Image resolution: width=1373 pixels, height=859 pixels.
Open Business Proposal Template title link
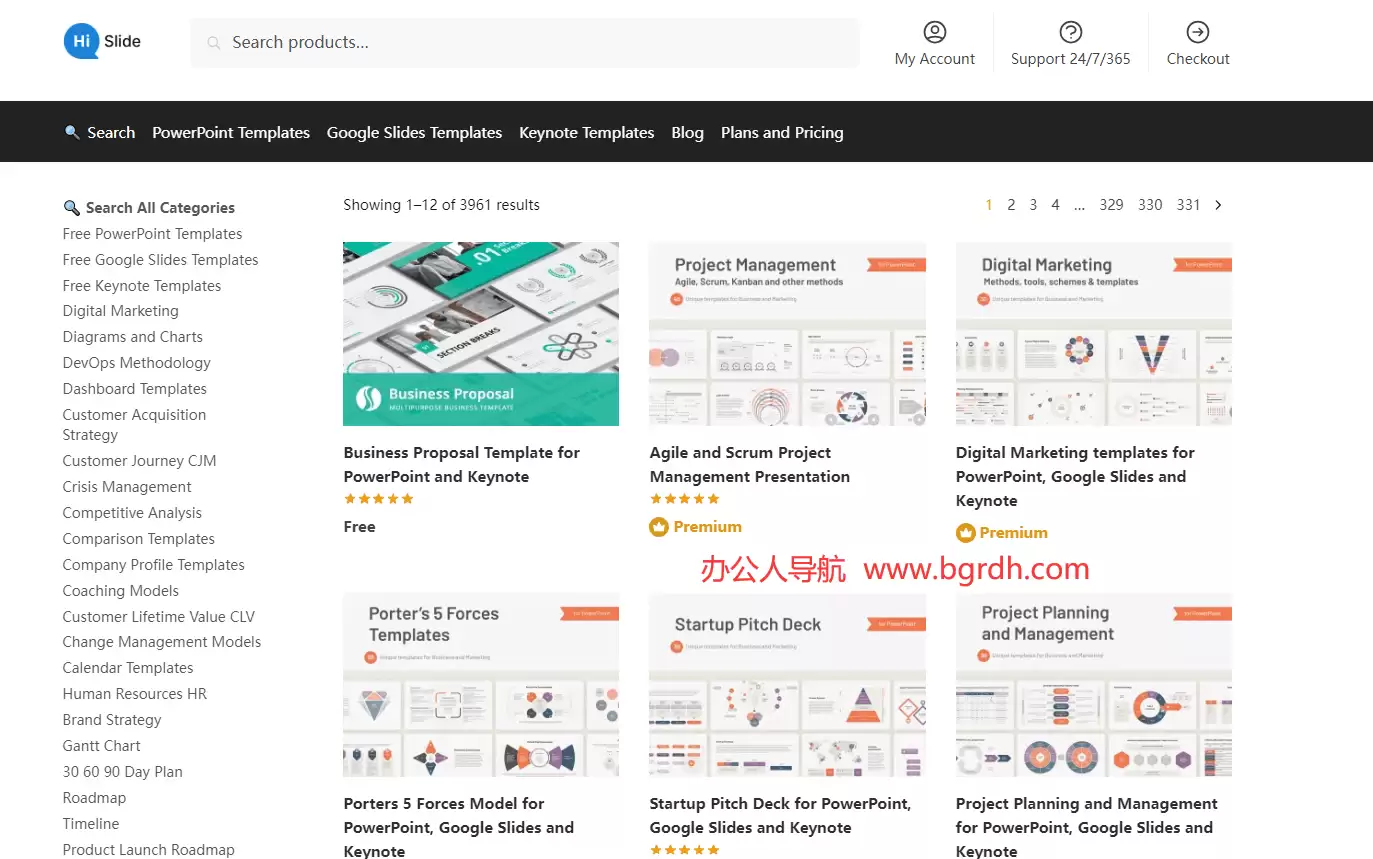461,465
